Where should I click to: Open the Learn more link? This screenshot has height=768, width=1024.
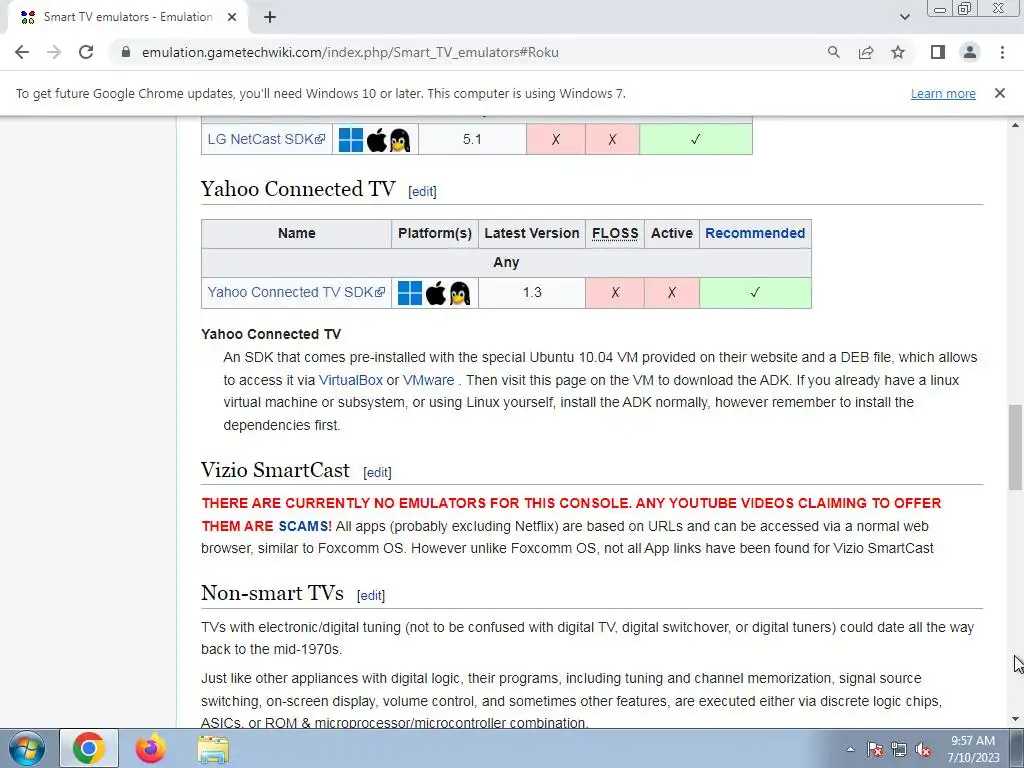943,93
